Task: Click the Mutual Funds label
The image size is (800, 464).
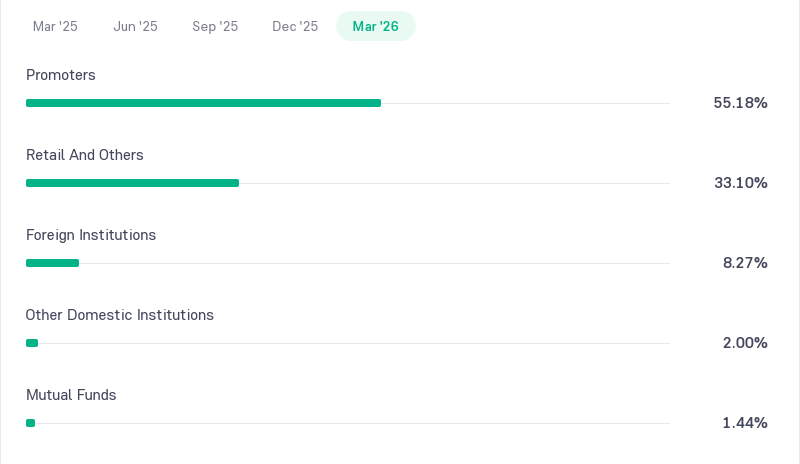Action: [71, 395]
